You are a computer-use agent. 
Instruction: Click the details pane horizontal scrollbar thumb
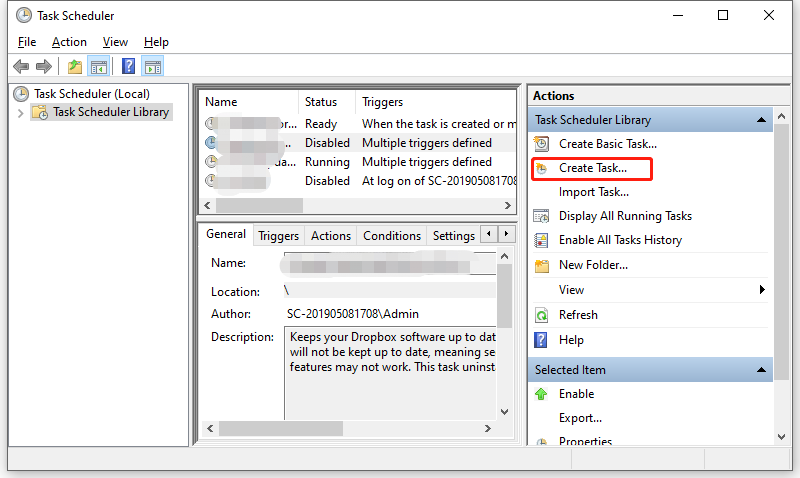point(281,429)
